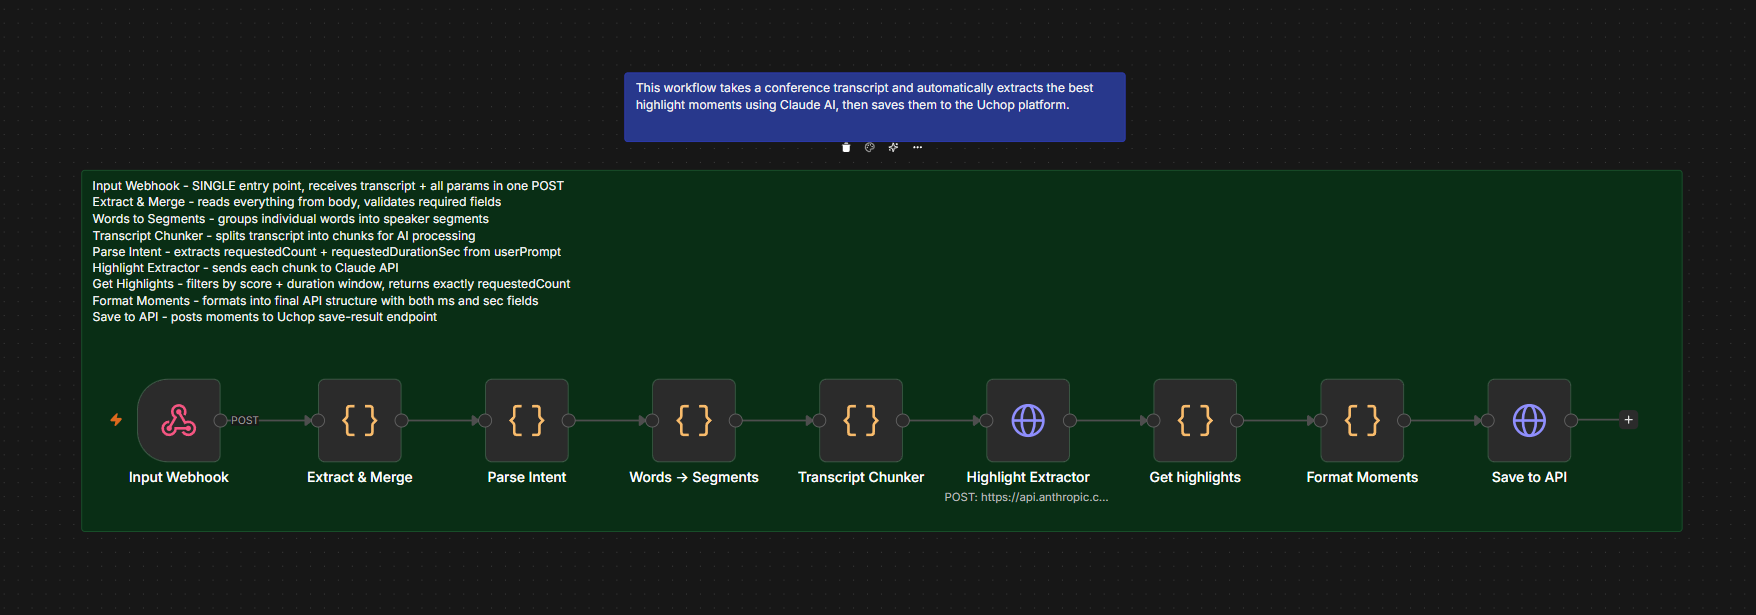Click the Extract & Merge output connector

coord(401,420)
